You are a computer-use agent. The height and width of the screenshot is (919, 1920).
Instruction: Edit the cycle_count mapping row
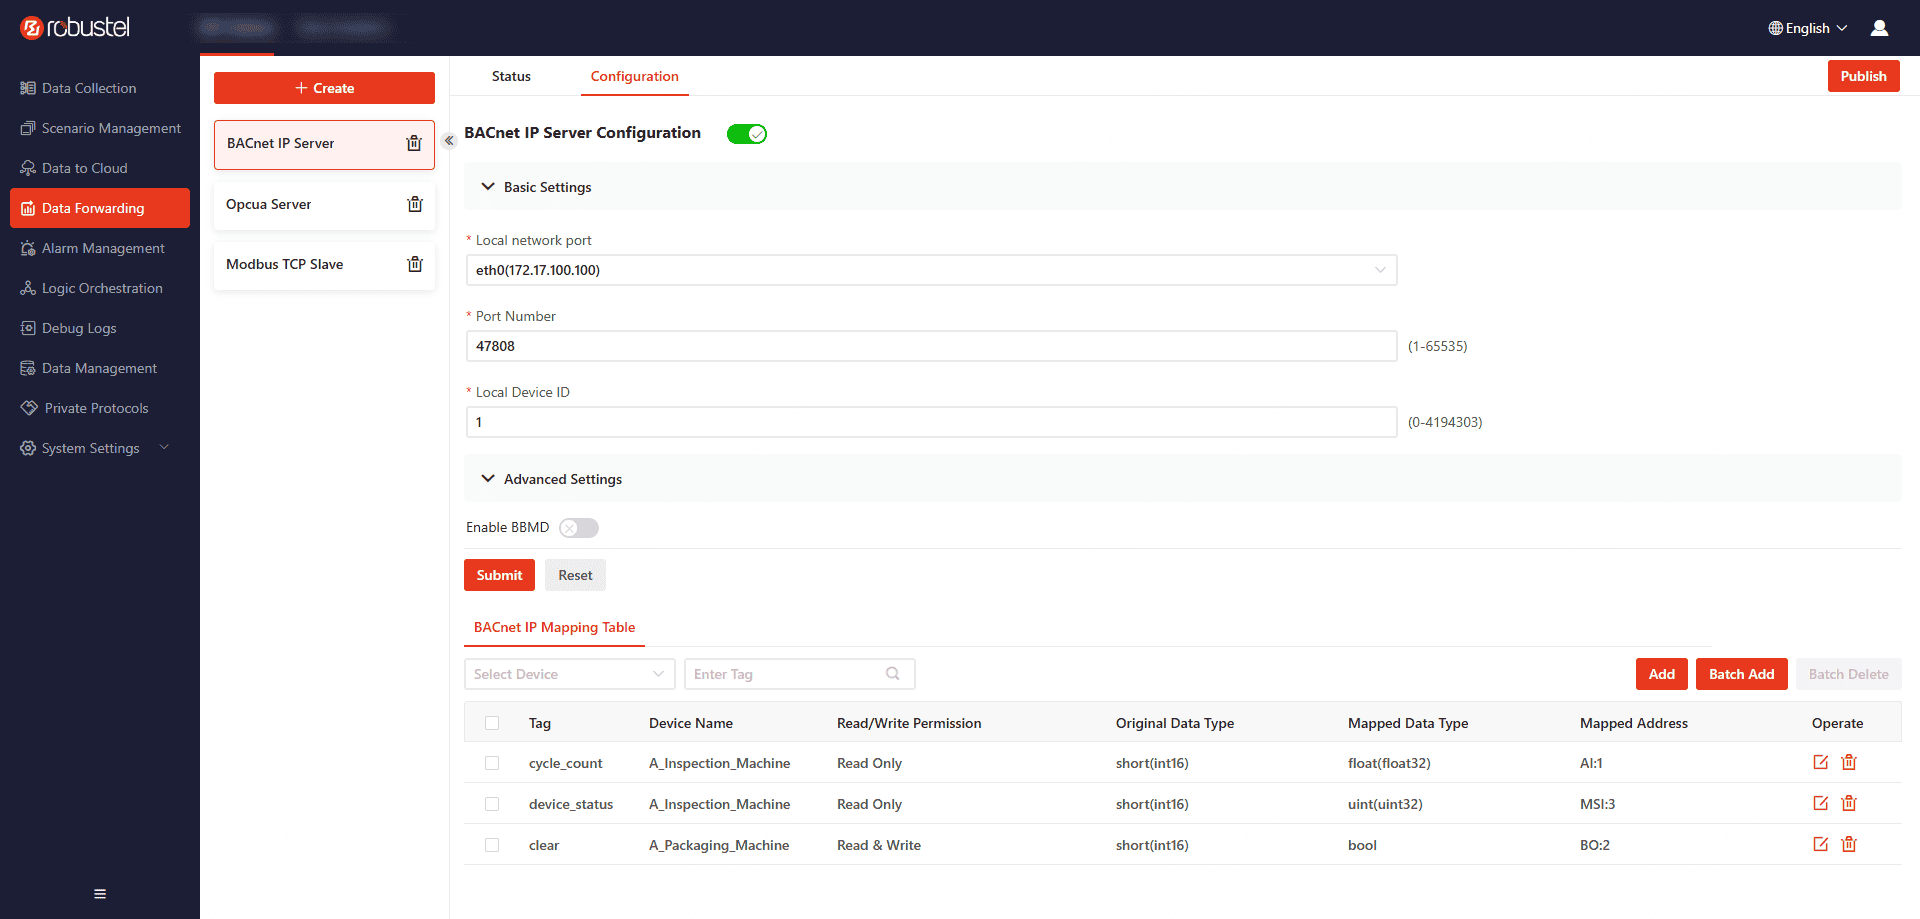pyautogui.click(x=1821, y=762)
